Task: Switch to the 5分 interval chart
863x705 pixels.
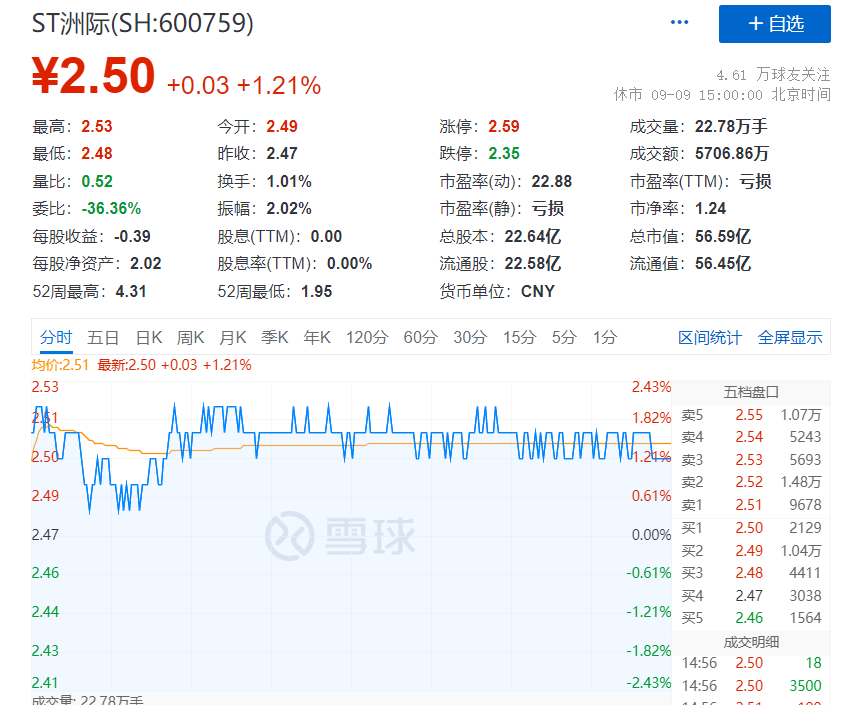Action: [564, 338]
